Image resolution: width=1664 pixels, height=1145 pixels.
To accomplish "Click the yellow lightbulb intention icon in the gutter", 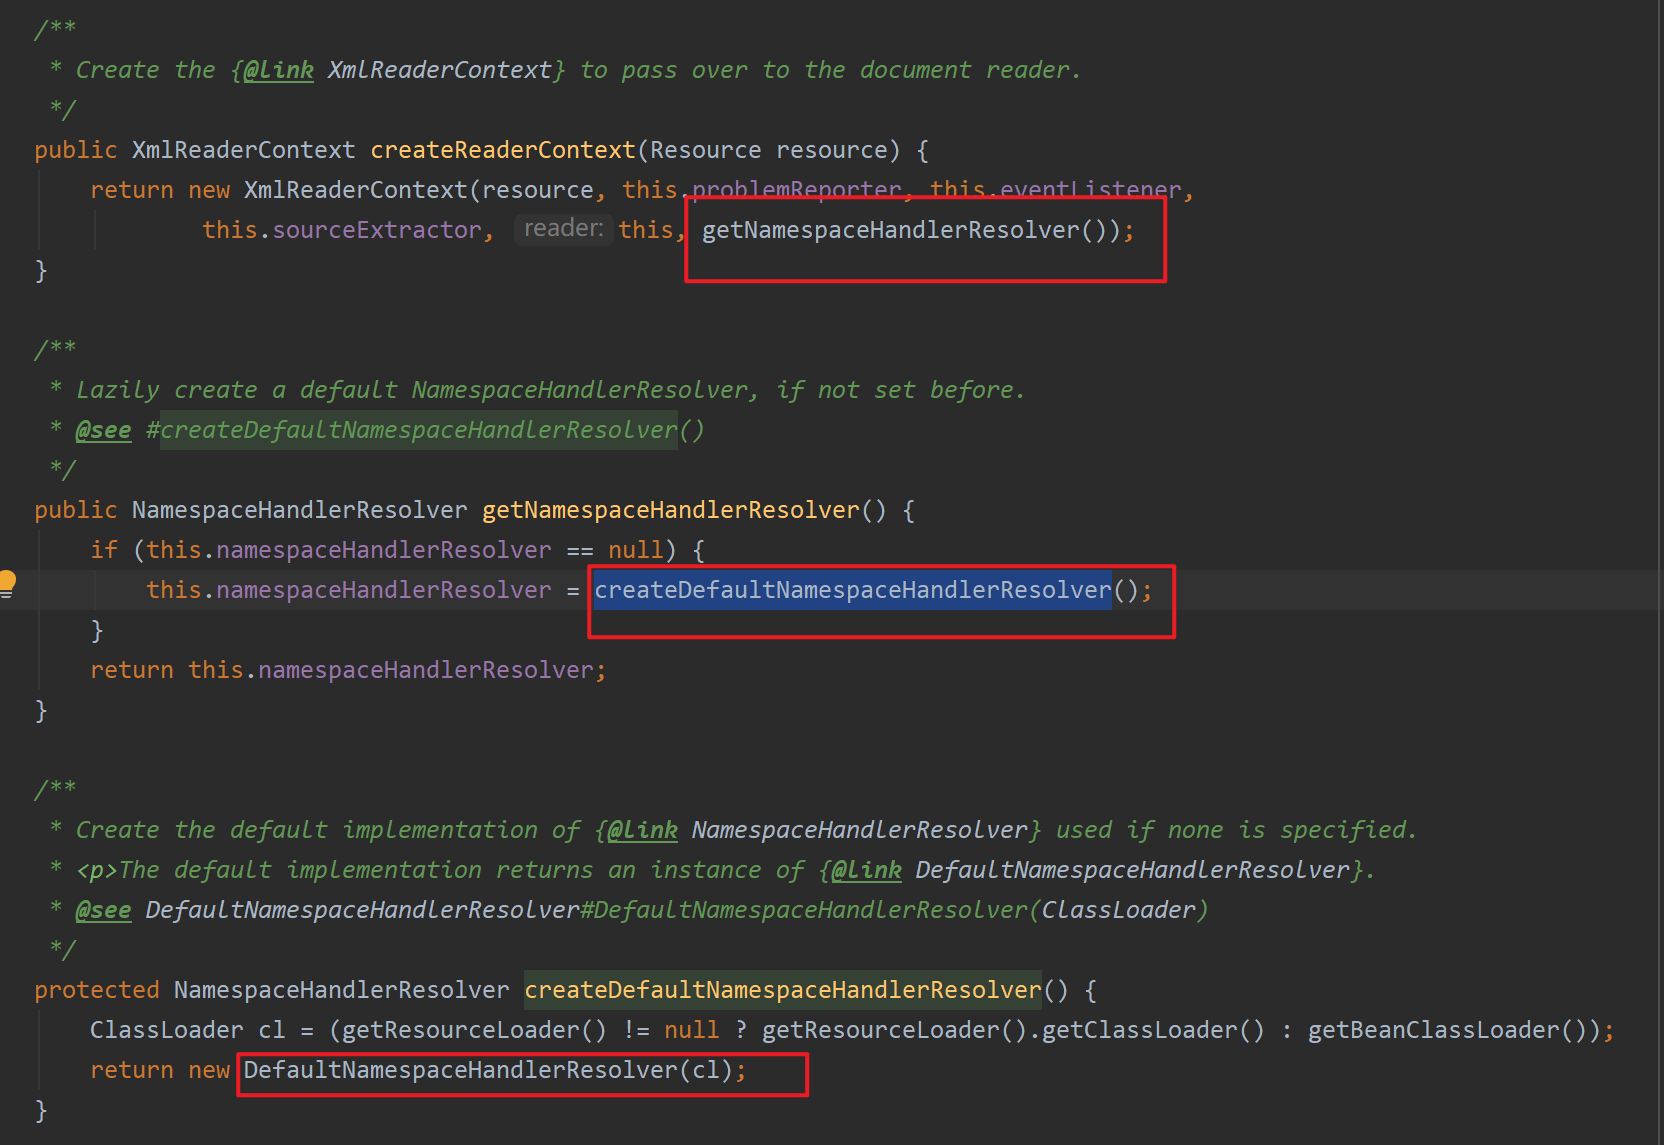I will point(7,583).
